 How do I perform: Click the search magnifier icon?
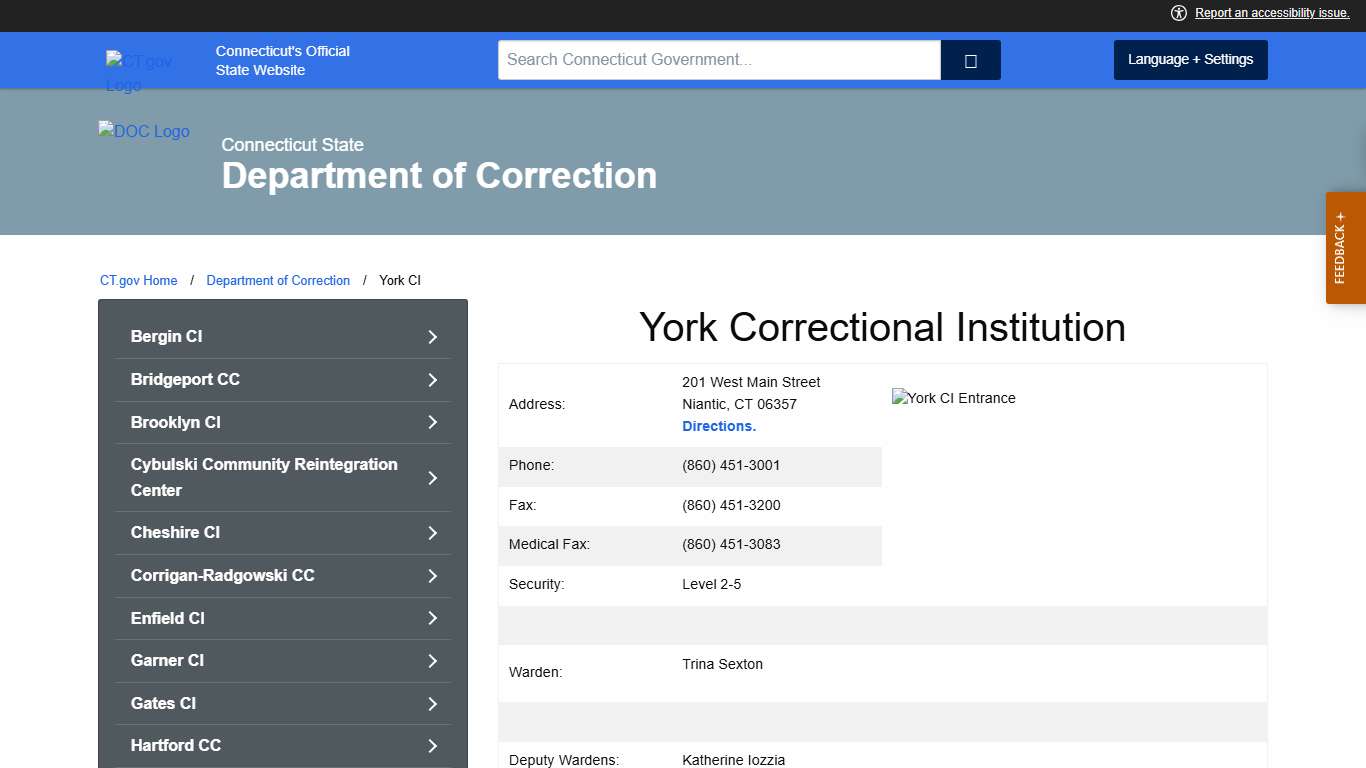click(x=969, y=60)
